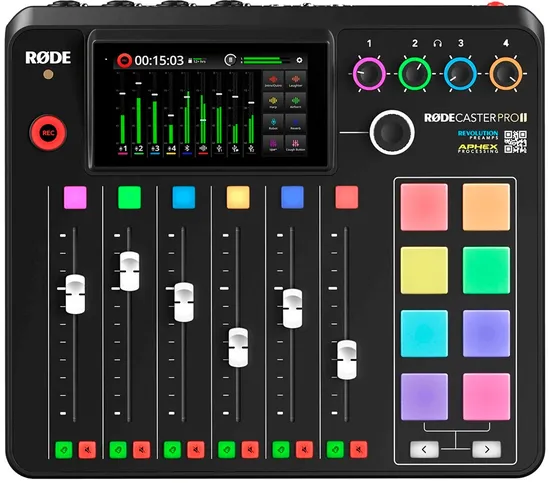Tap the SD card storage indicator

197,61
